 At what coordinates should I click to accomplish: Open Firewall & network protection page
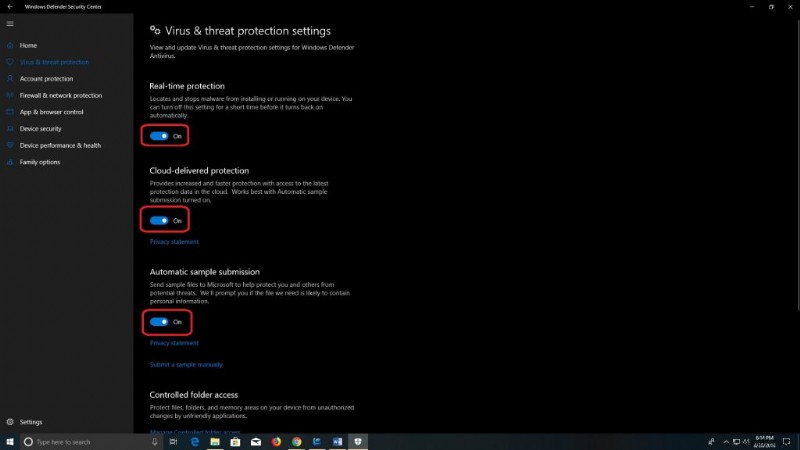click(61, 95)
